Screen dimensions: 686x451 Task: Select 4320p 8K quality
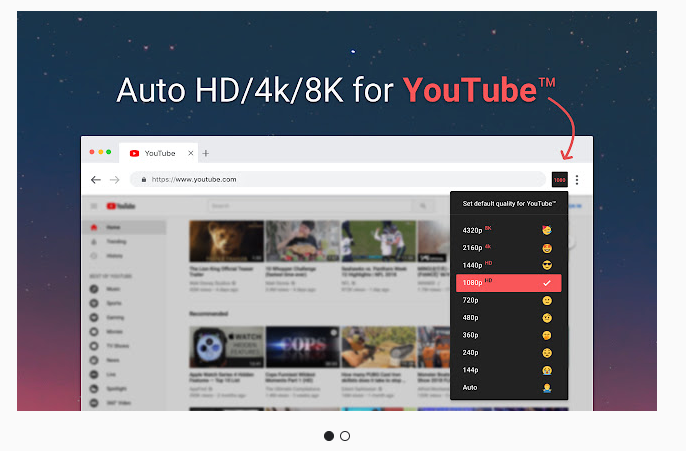[x=508, y=230]
